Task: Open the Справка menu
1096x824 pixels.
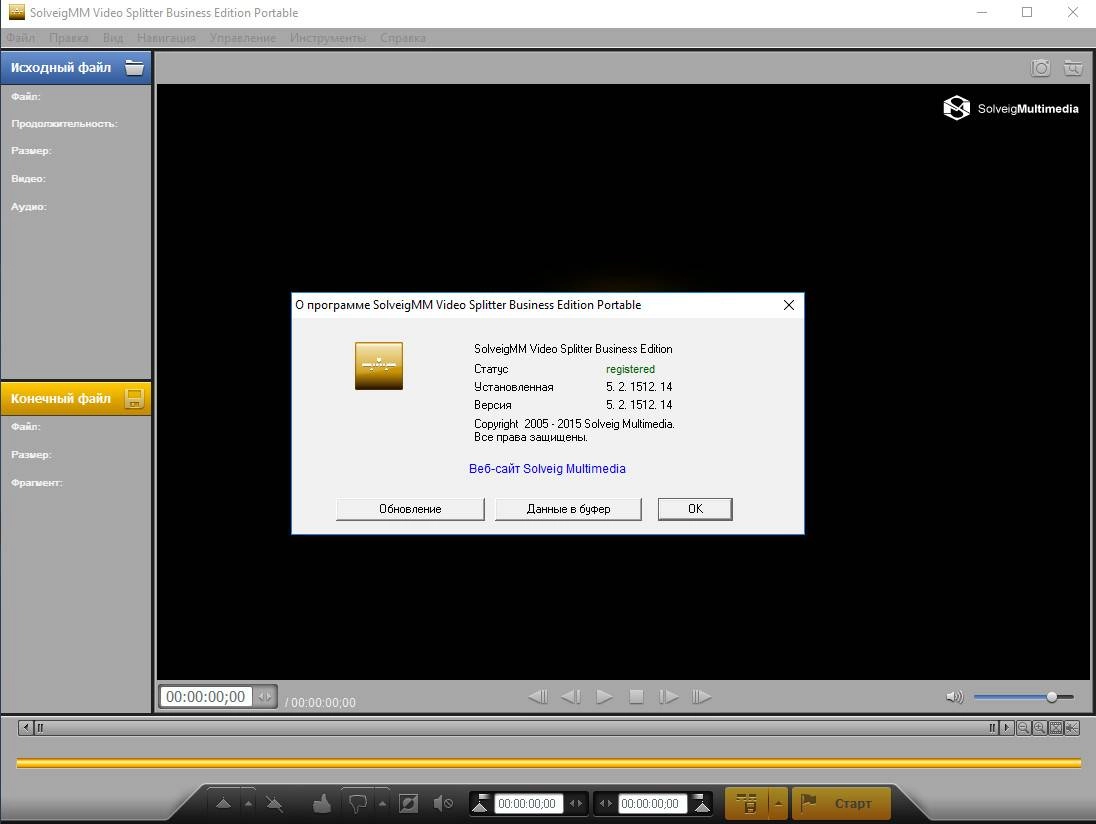Action: tap(403, 38)
